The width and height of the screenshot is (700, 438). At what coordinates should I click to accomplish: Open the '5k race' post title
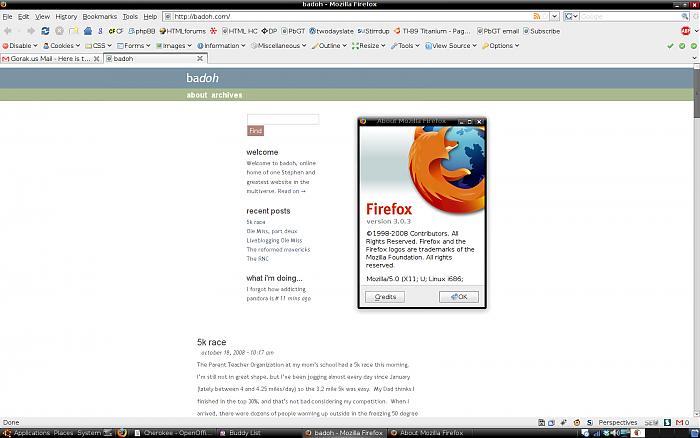[x=212, y=342]
